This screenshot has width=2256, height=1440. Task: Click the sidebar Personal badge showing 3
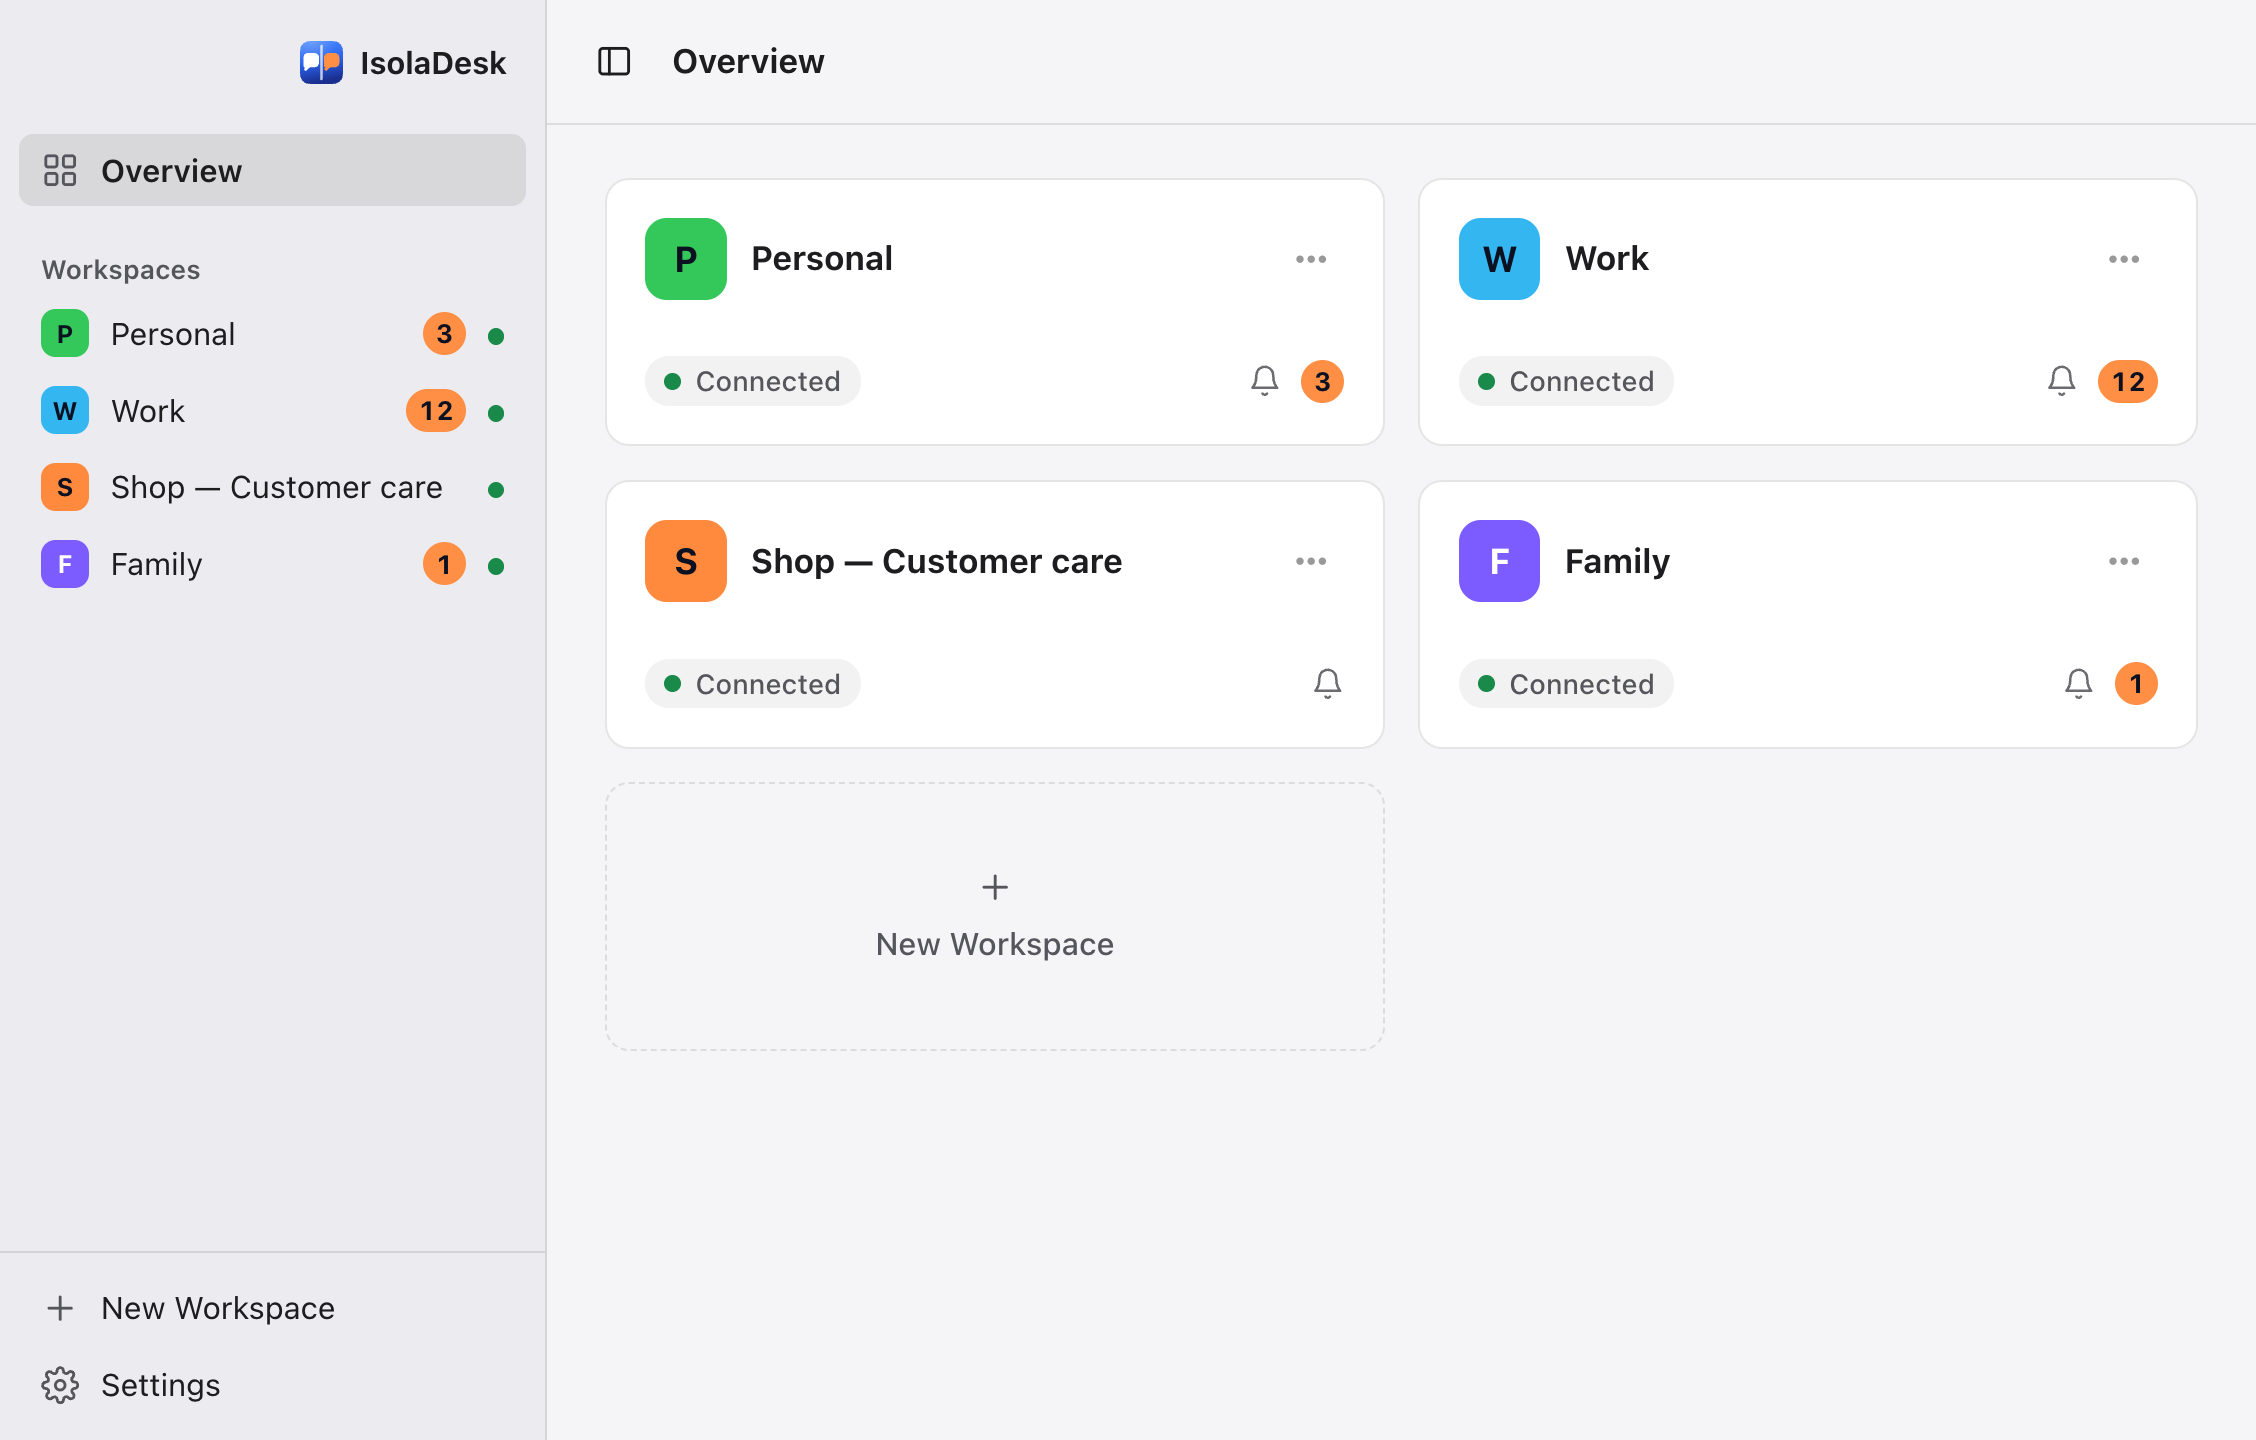click(x=444, y=334)
